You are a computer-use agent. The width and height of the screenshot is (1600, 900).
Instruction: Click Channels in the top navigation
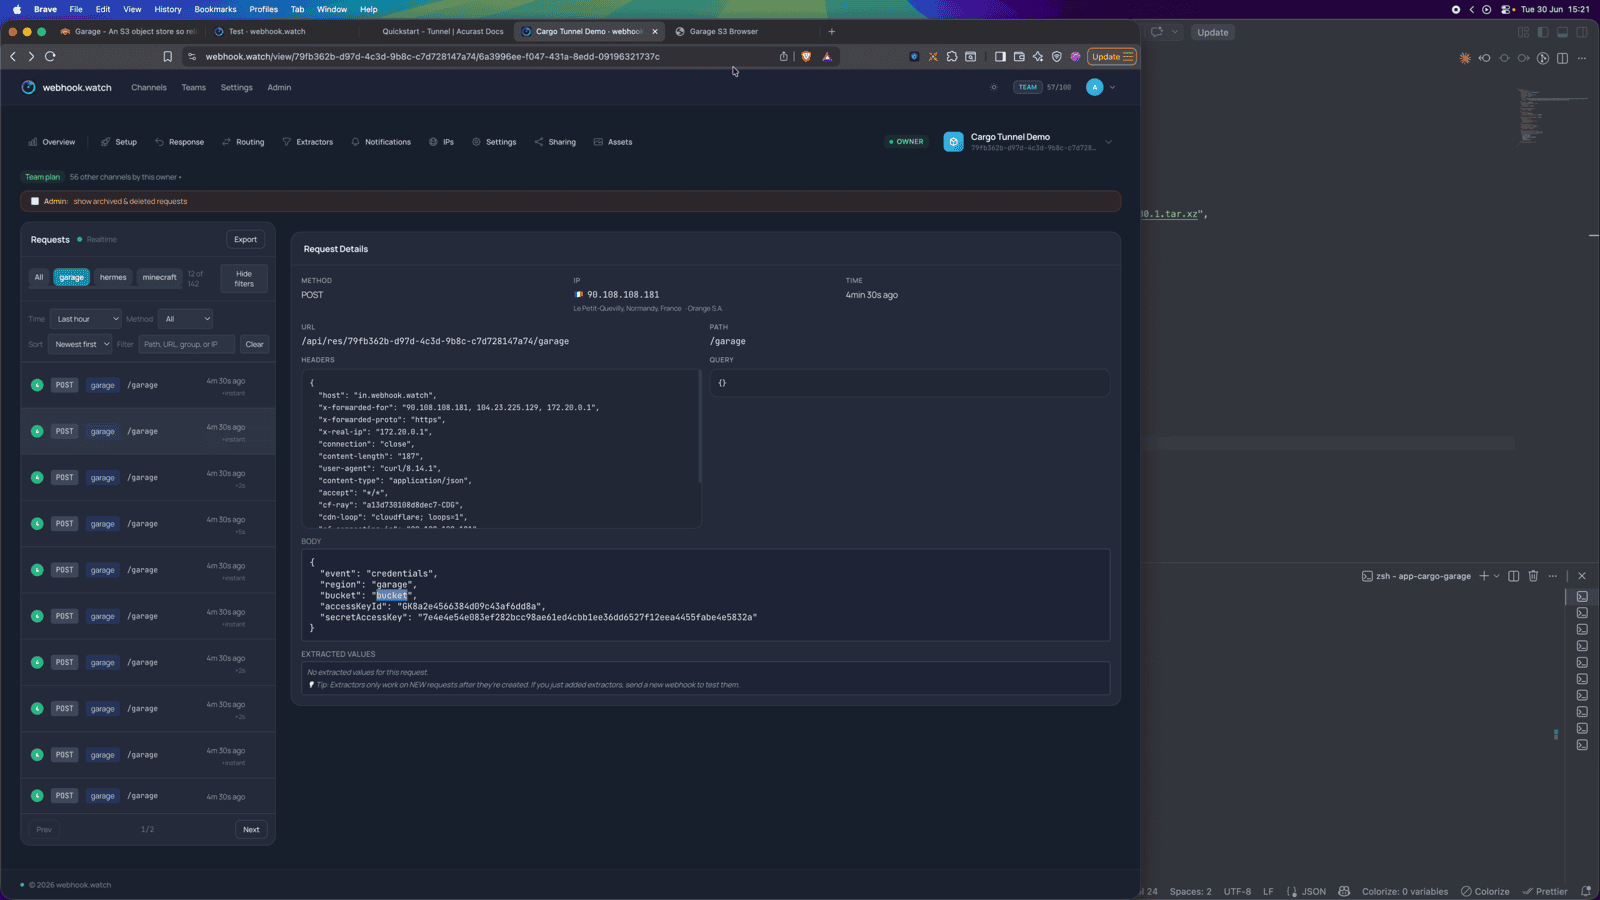tap(149, 87)
